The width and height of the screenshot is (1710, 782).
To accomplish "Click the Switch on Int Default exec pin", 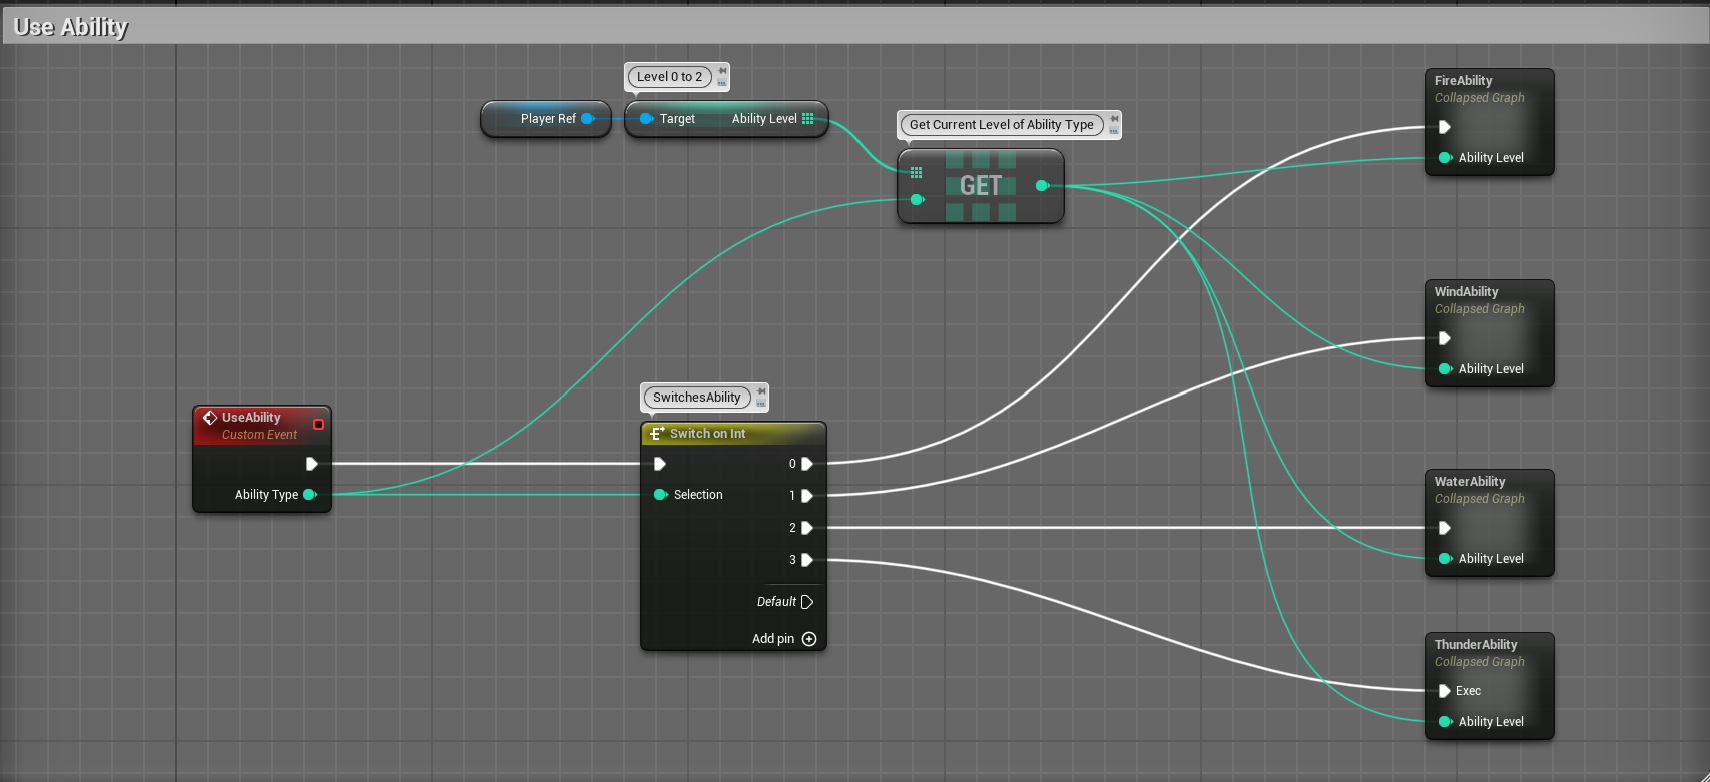I will point(807,602).
